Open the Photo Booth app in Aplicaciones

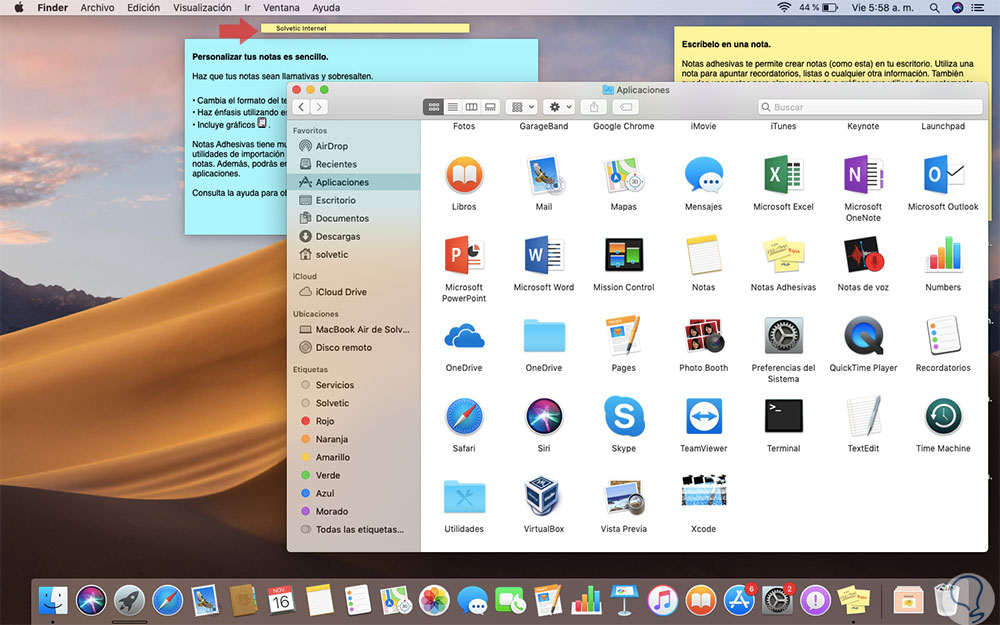coord(703,335)
